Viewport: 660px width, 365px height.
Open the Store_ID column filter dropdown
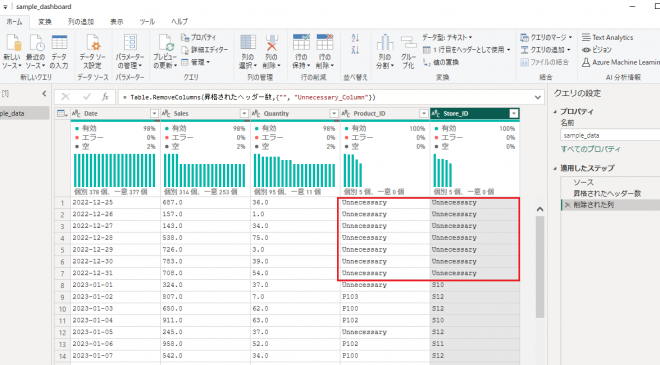(514, 113)
